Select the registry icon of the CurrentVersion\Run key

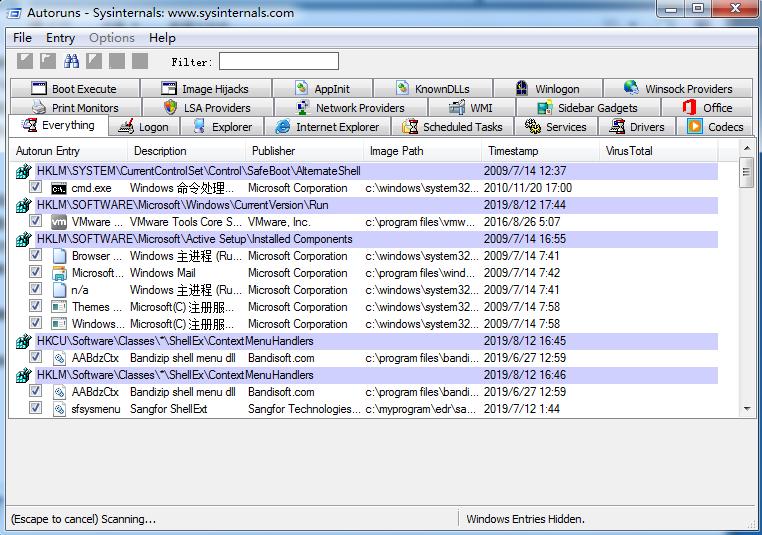point(22,205)
